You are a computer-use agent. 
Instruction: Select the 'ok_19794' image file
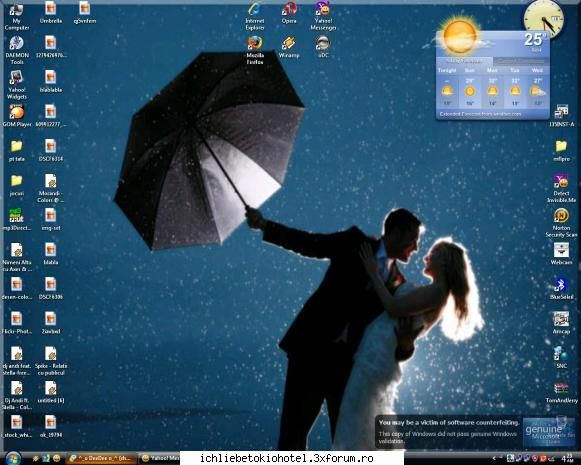pyautogui.click(x=51, y=426)
